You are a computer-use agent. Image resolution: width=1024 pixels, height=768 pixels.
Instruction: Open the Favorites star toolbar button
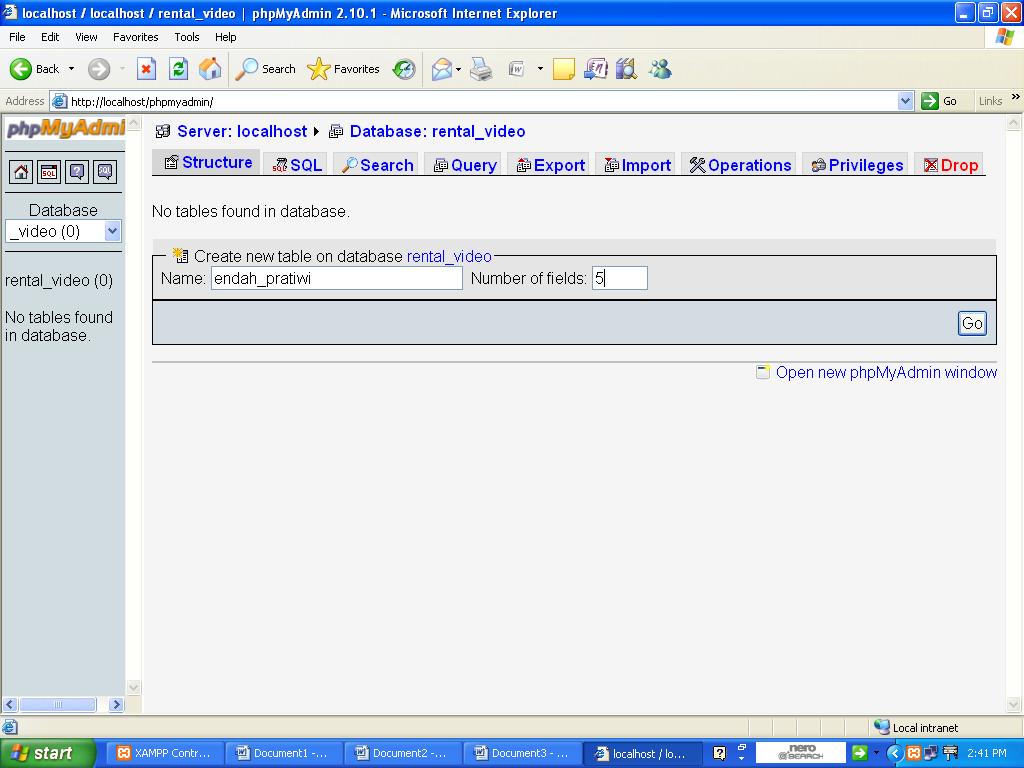[x=344, y=69]
